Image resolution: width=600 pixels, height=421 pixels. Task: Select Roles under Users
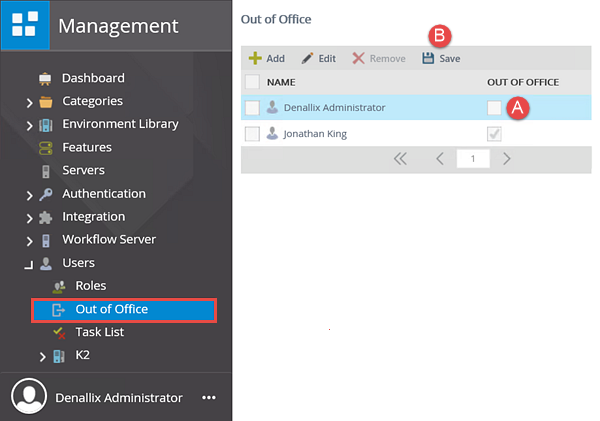coord(90,286)
